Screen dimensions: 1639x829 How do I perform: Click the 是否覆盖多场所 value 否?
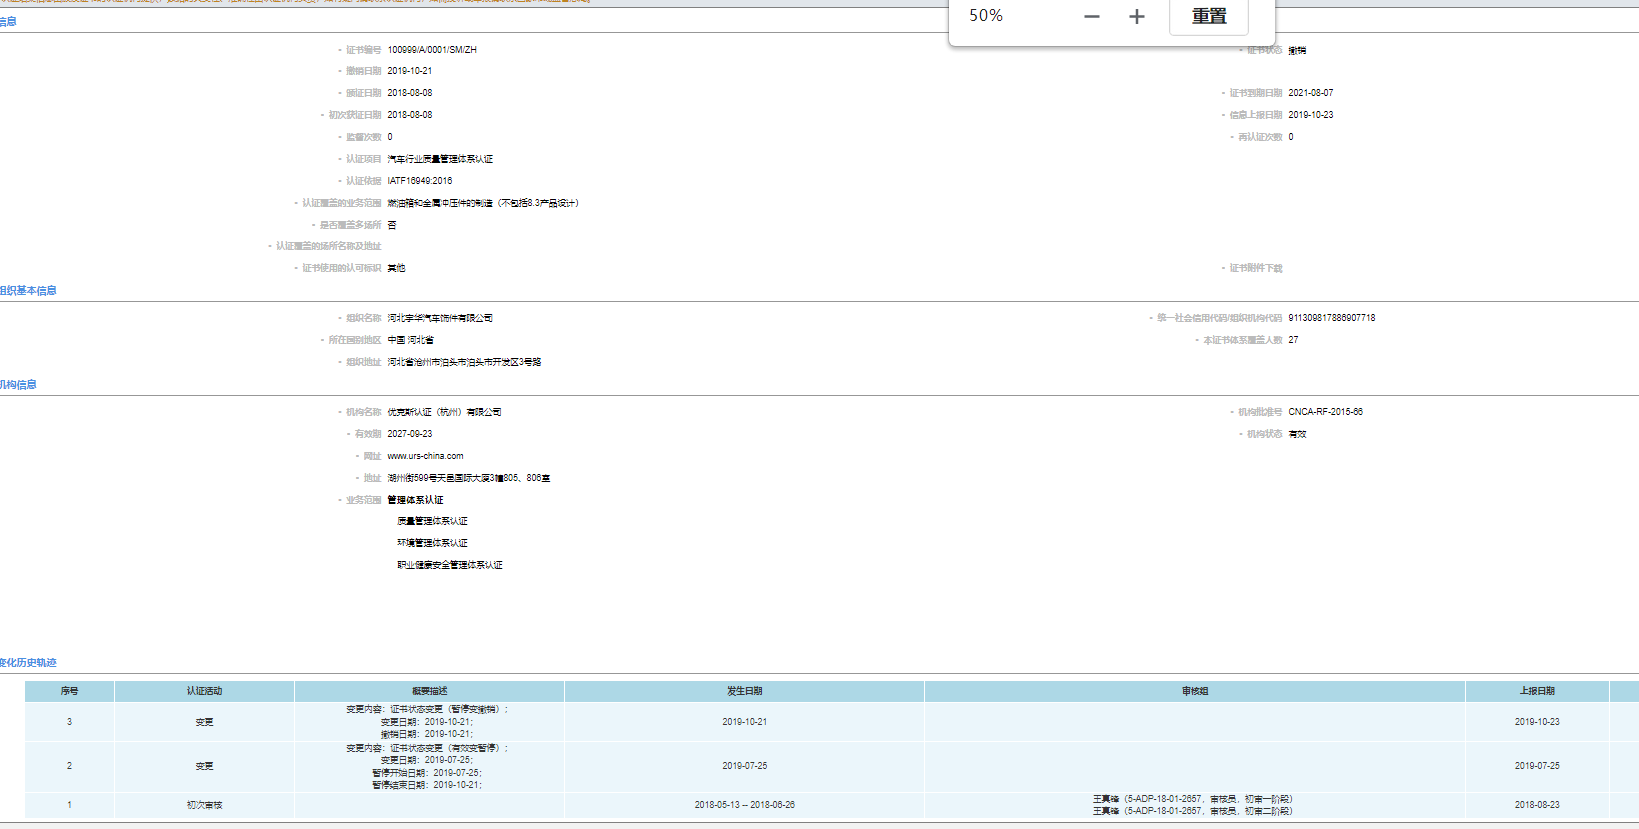coord(392,225)
